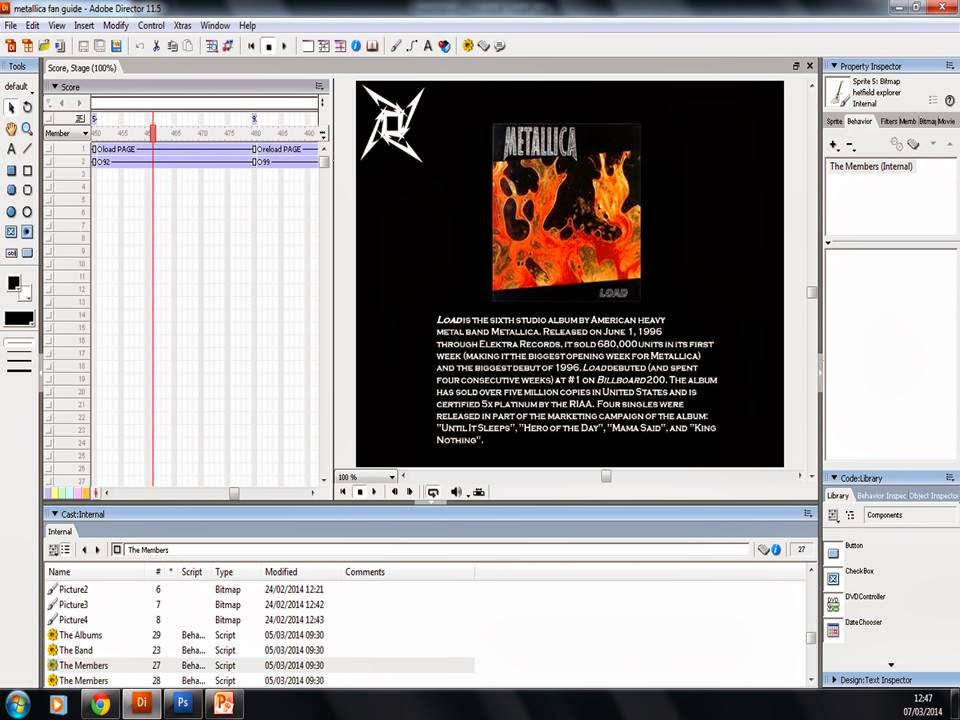Select the Magnifying Glass tool

click(x=28, y=129)
